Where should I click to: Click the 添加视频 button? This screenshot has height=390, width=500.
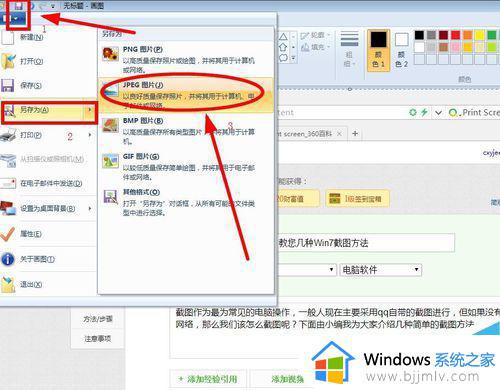pyautogui.click(x=287, y=379)
